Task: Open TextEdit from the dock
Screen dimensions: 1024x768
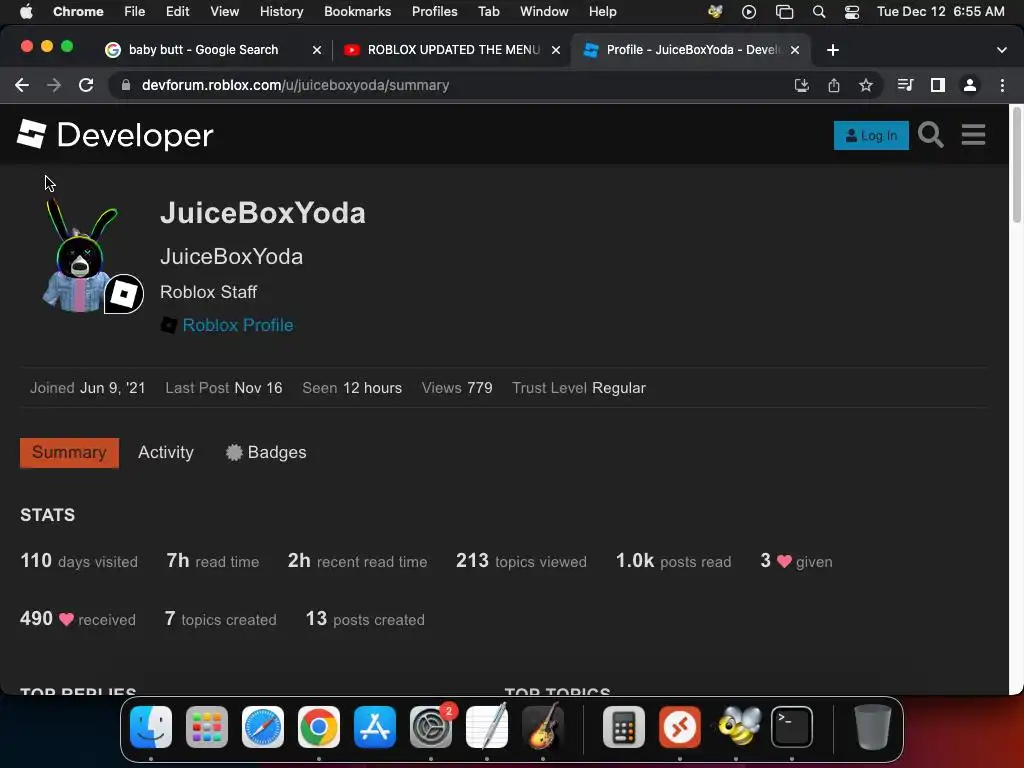Action: pyautogui.click(x=487, y=727)
